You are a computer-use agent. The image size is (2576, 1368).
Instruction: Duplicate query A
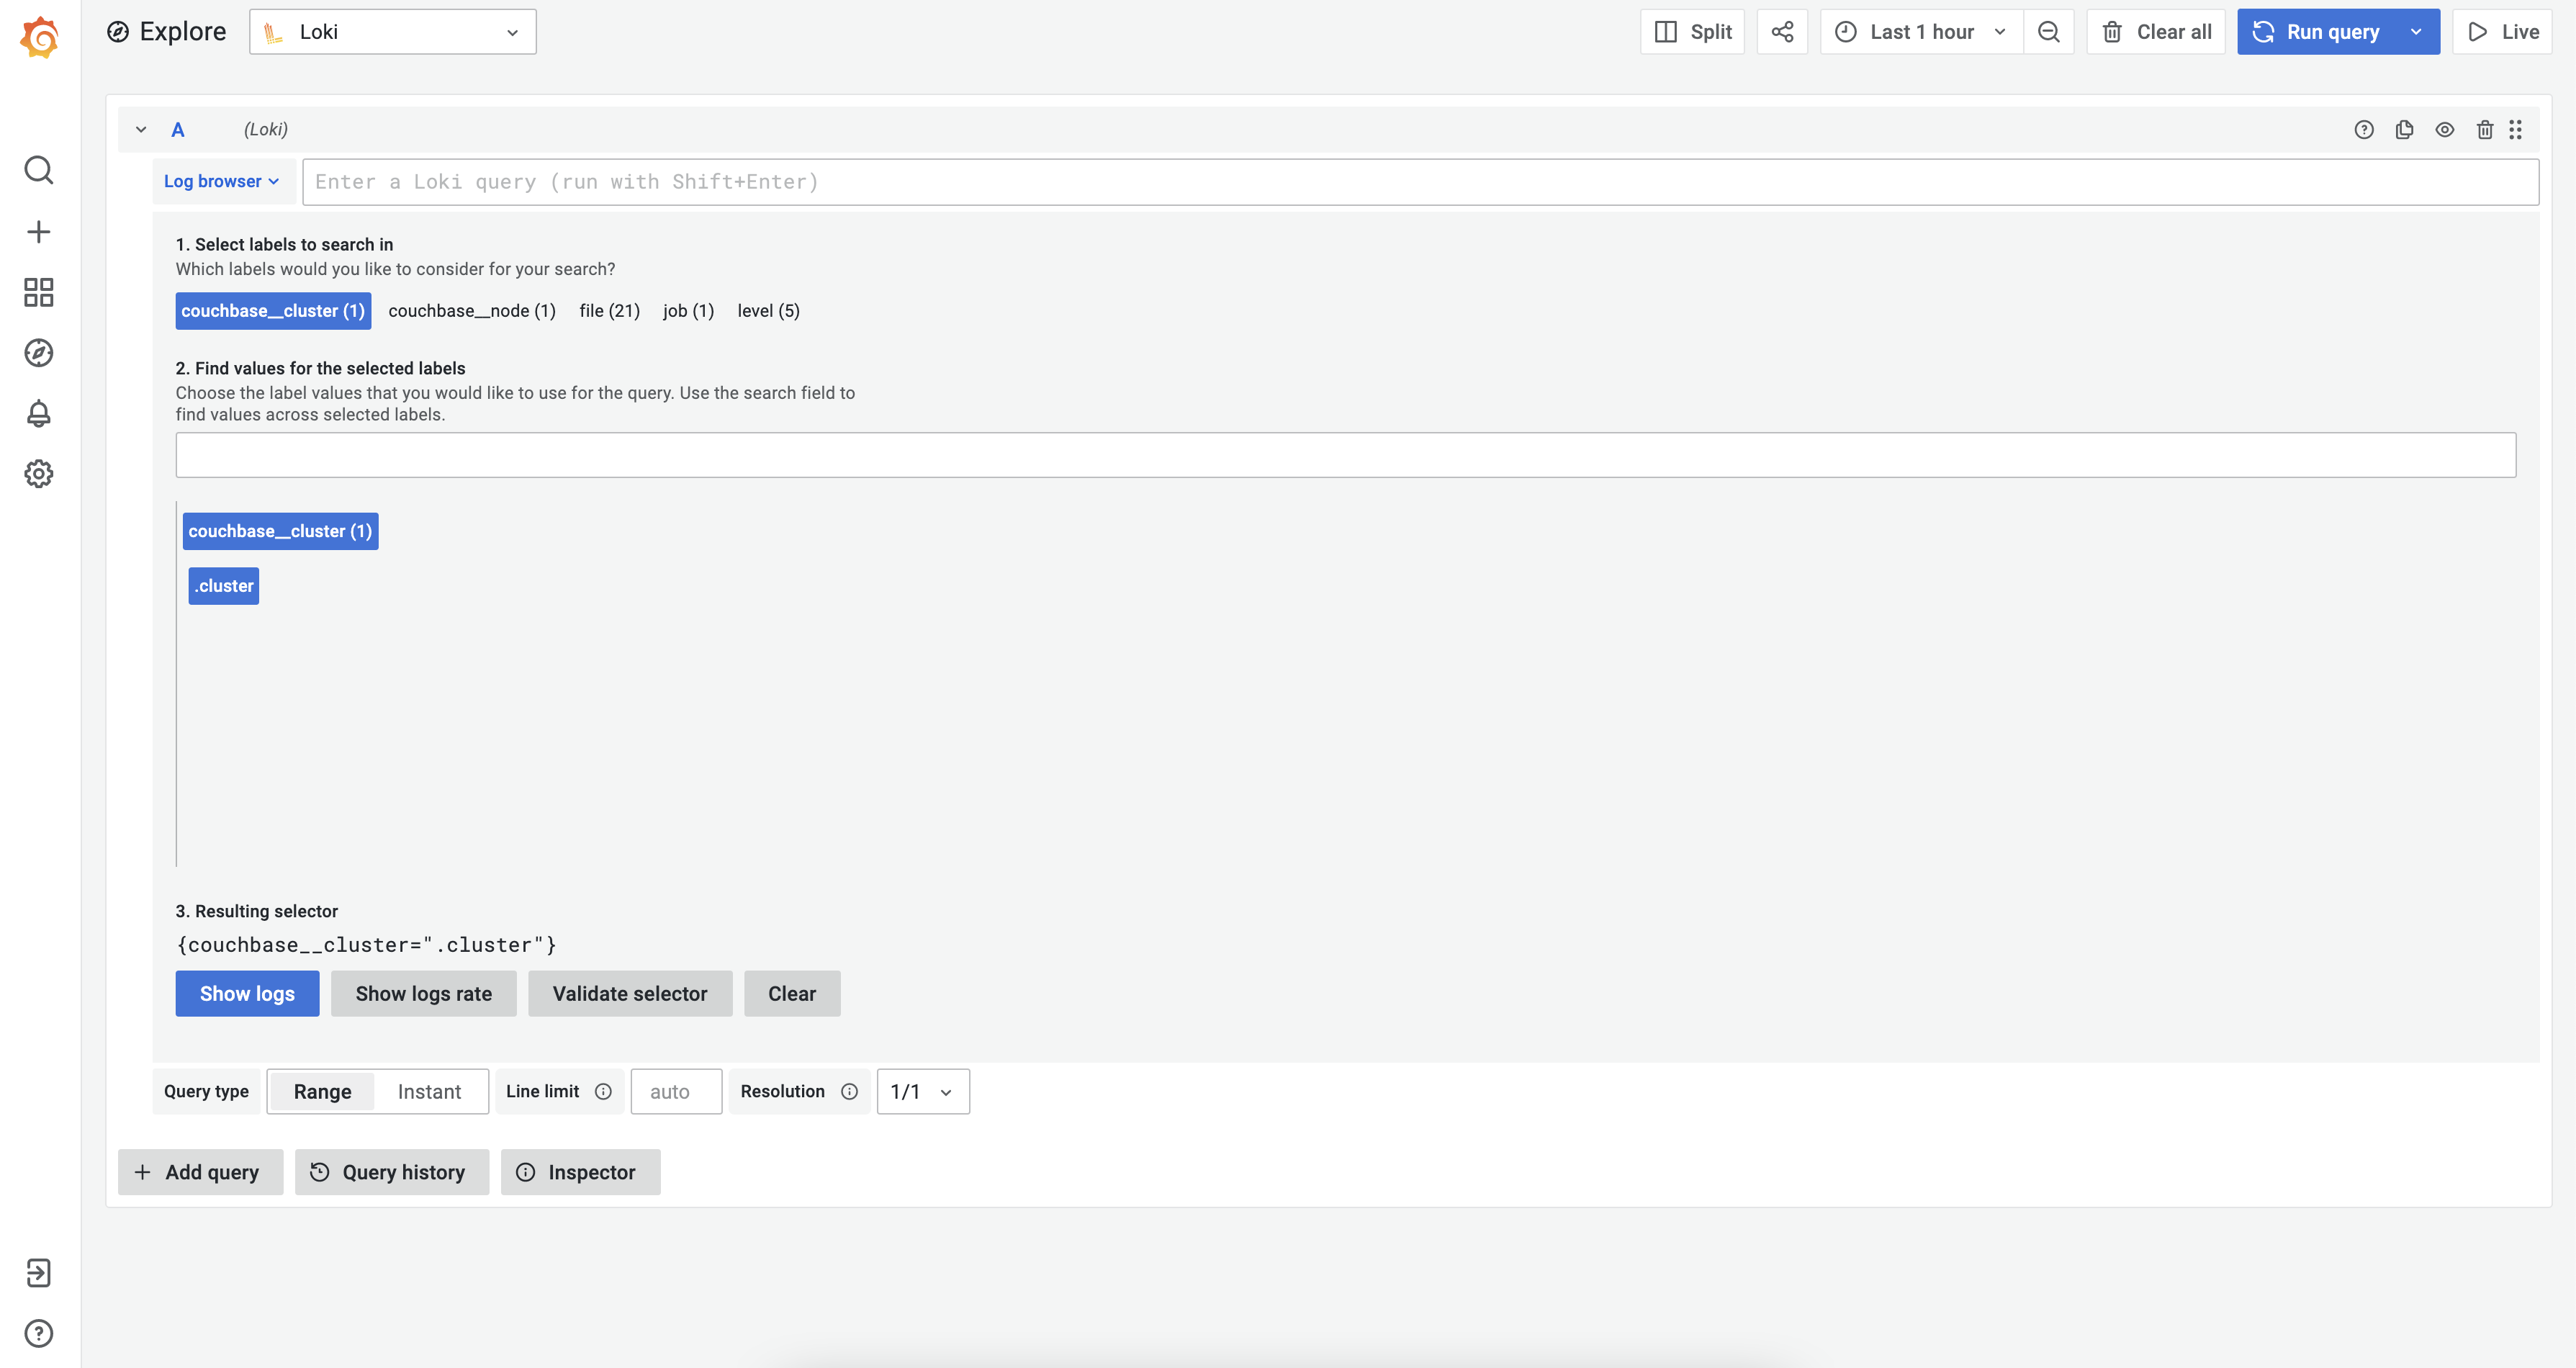pos(2405,130)
